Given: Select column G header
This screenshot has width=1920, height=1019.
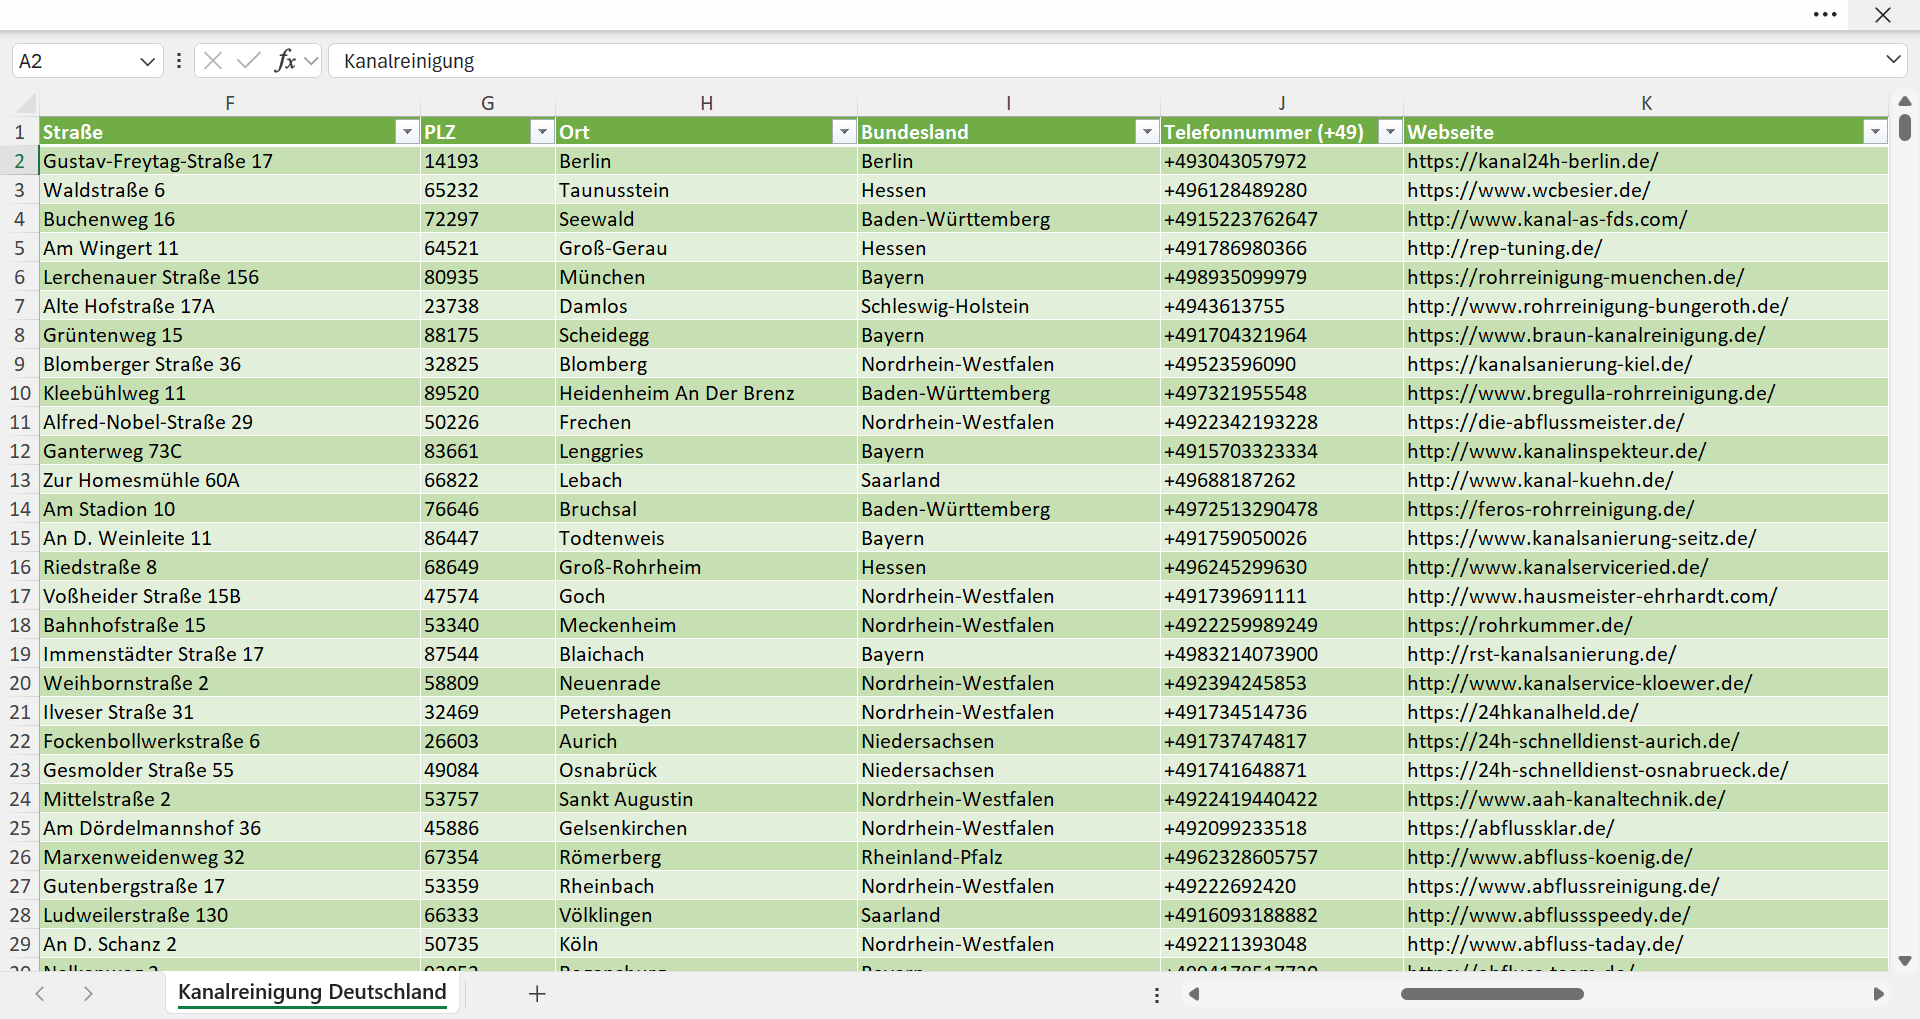Looking at the screenshot, I should 487,103.
